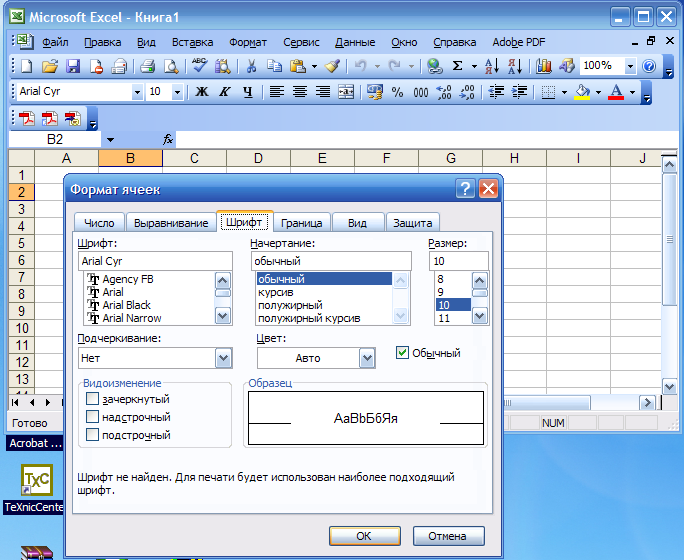Activate Format Painter brush icon
Viewport: 684px width, 560px height.
pos(333,66)
